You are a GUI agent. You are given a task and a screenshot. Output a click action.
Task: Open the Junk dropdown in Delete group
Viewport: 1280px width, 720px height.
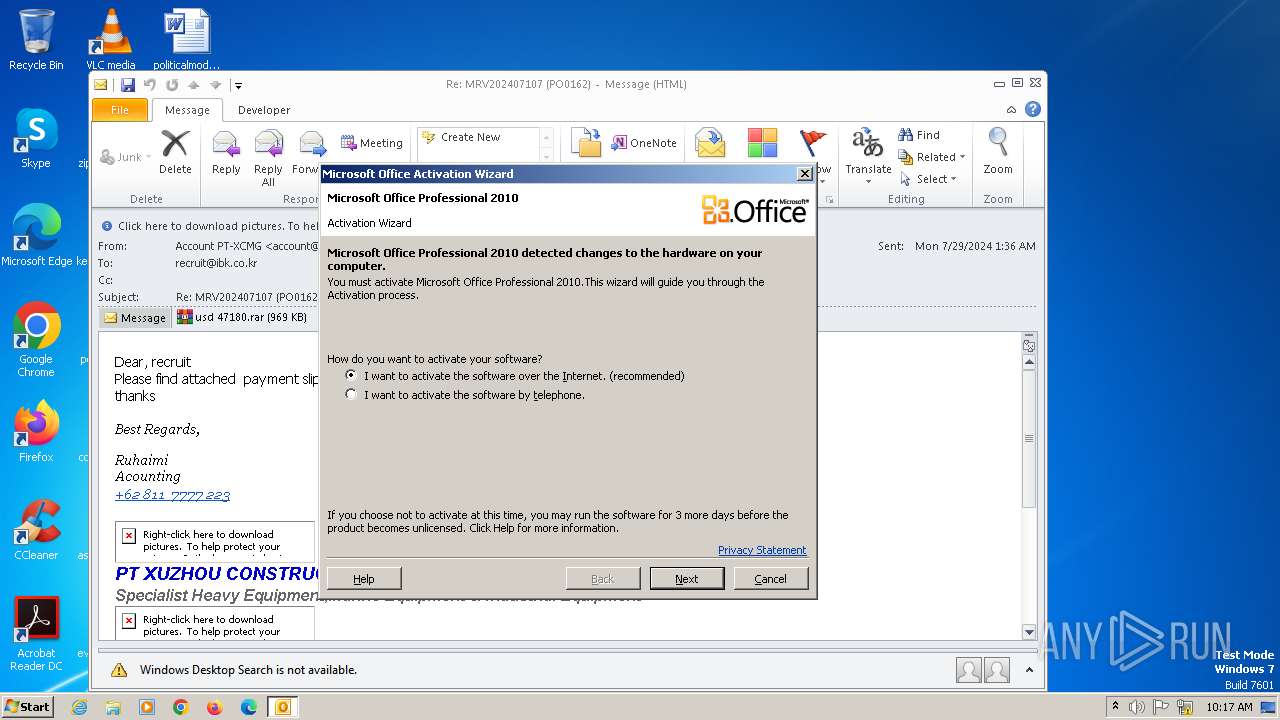(126, 157)
